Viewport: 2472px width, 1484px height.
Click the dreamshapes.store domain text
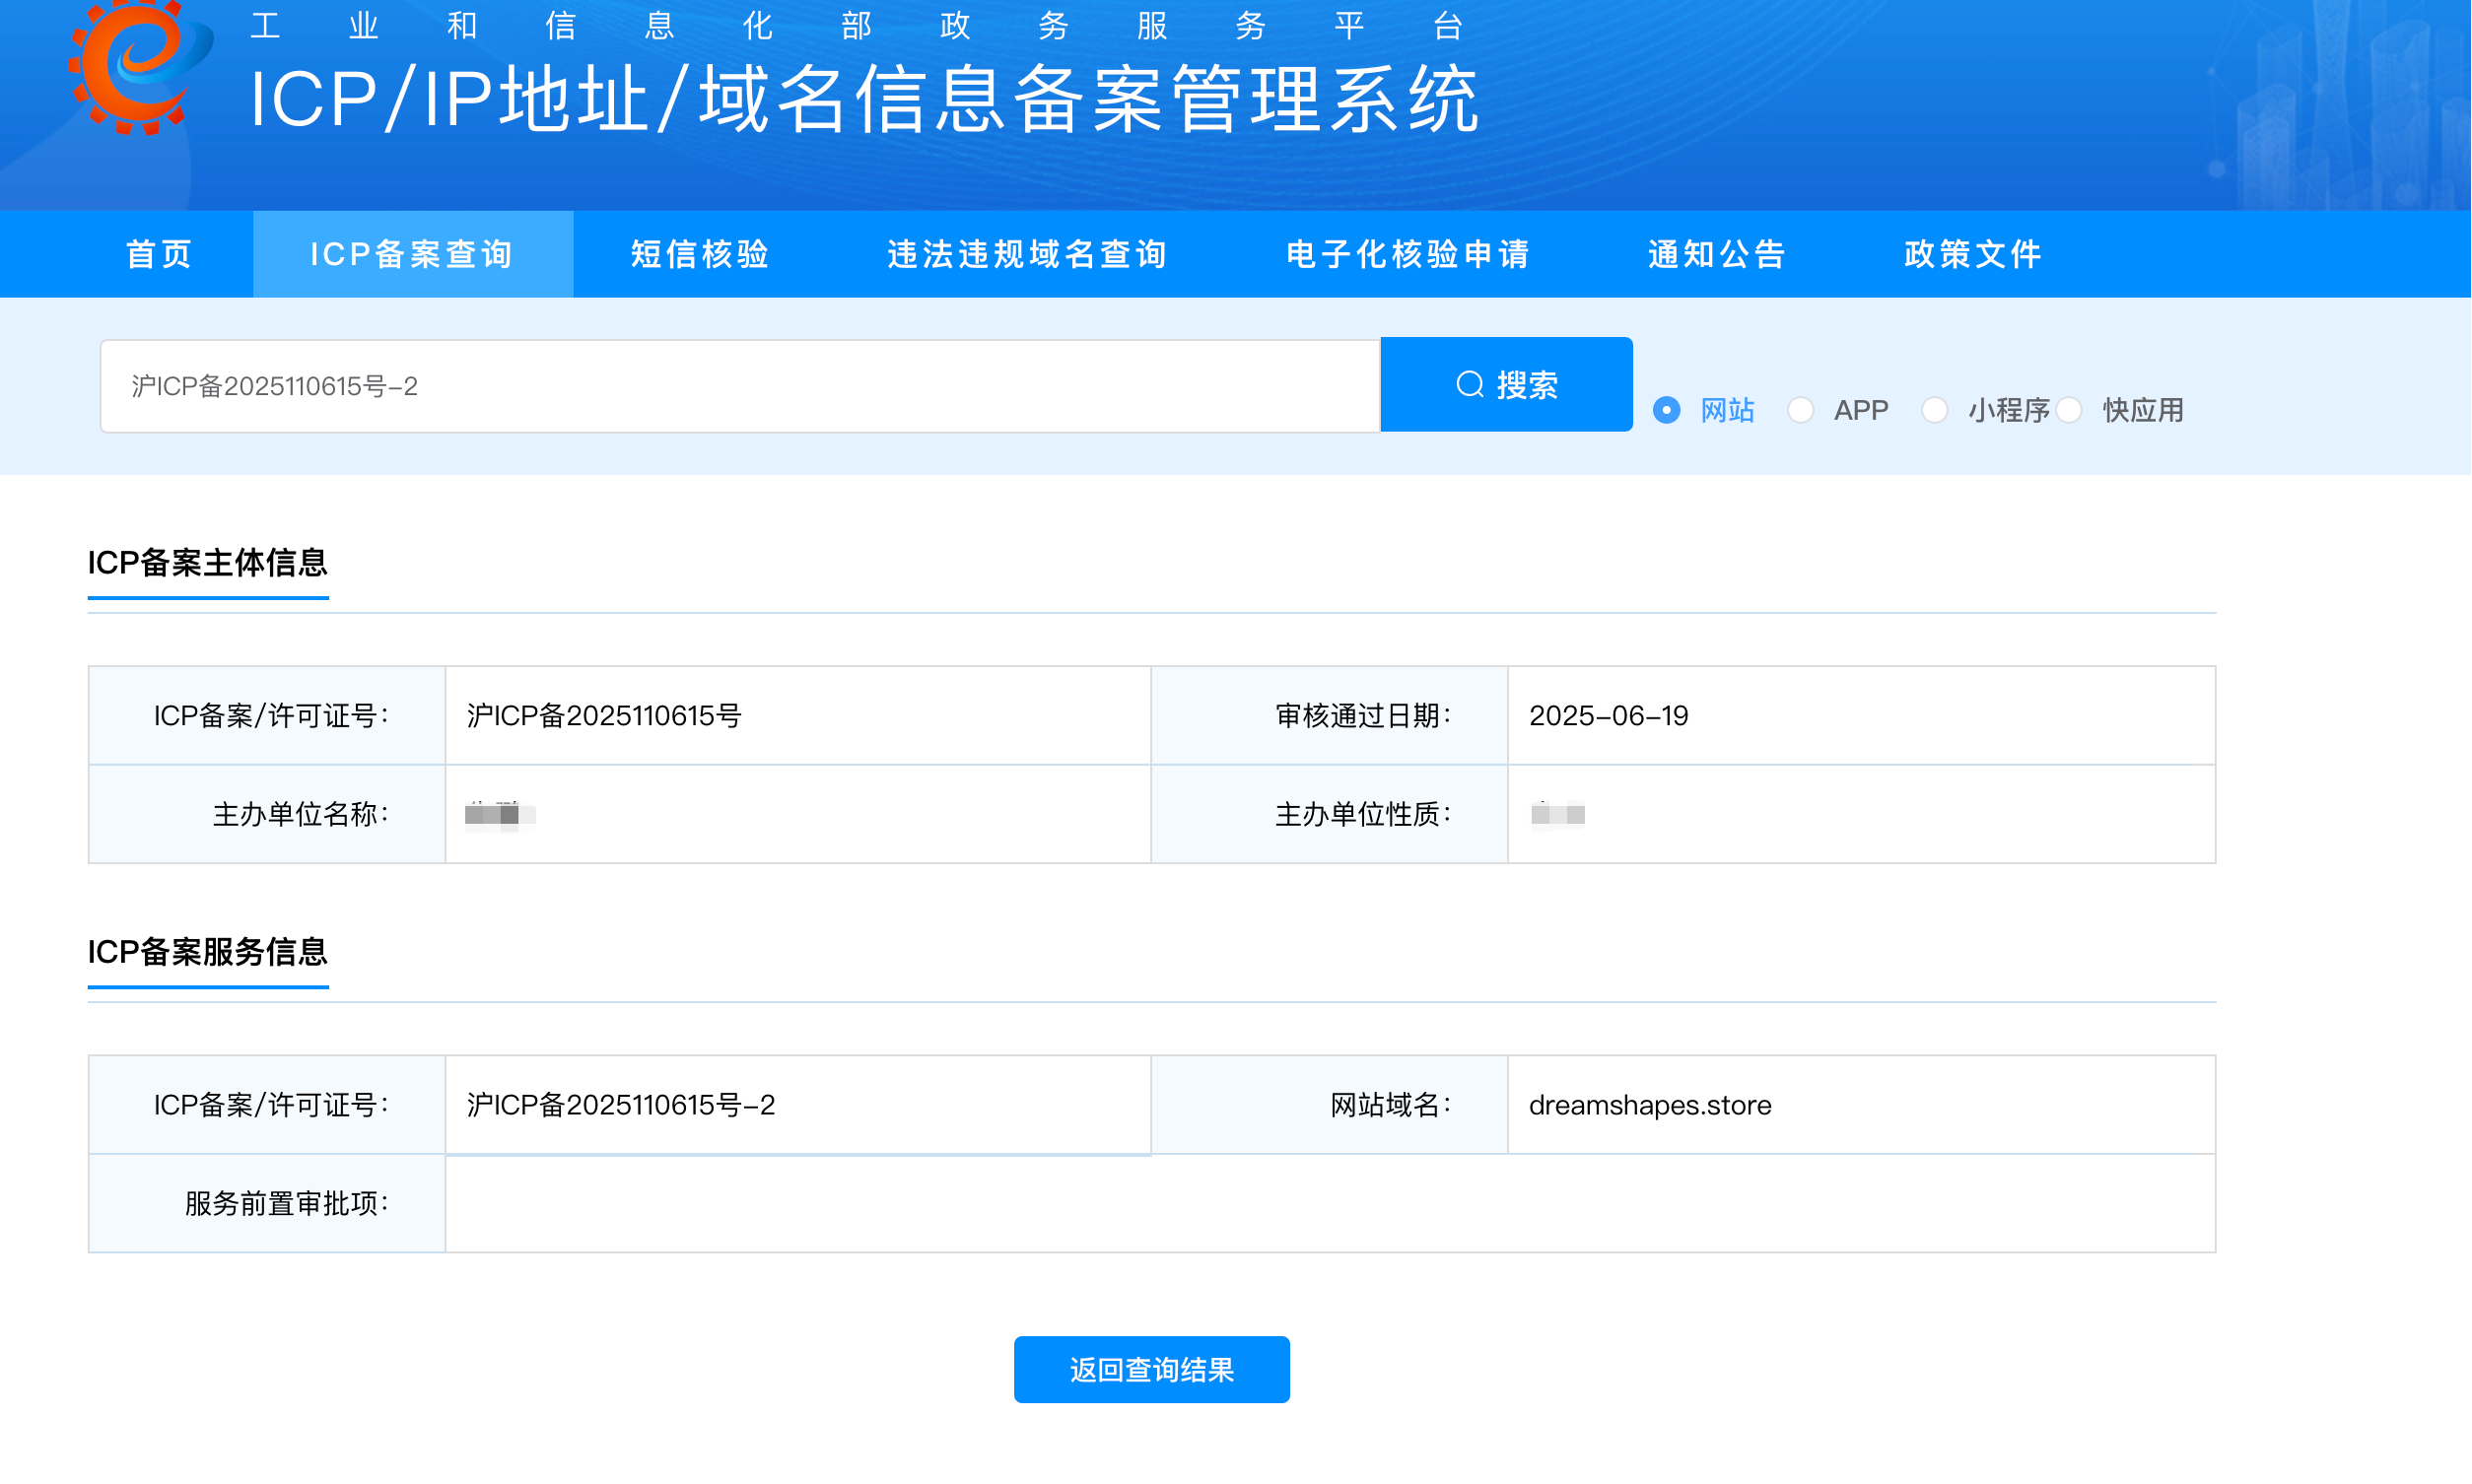point(1650,1105)
